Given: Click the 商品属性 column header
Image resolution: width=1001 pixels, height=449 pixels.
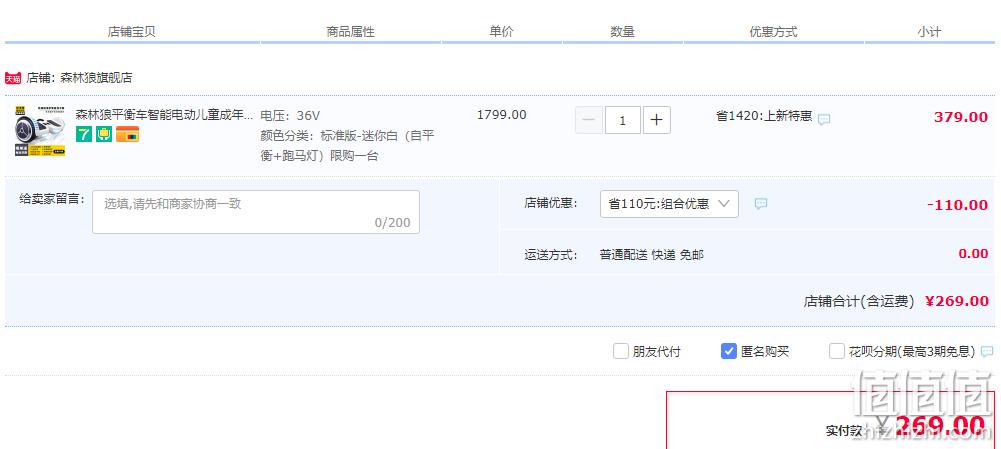Looking at the screenshot, I should point(350,31).
